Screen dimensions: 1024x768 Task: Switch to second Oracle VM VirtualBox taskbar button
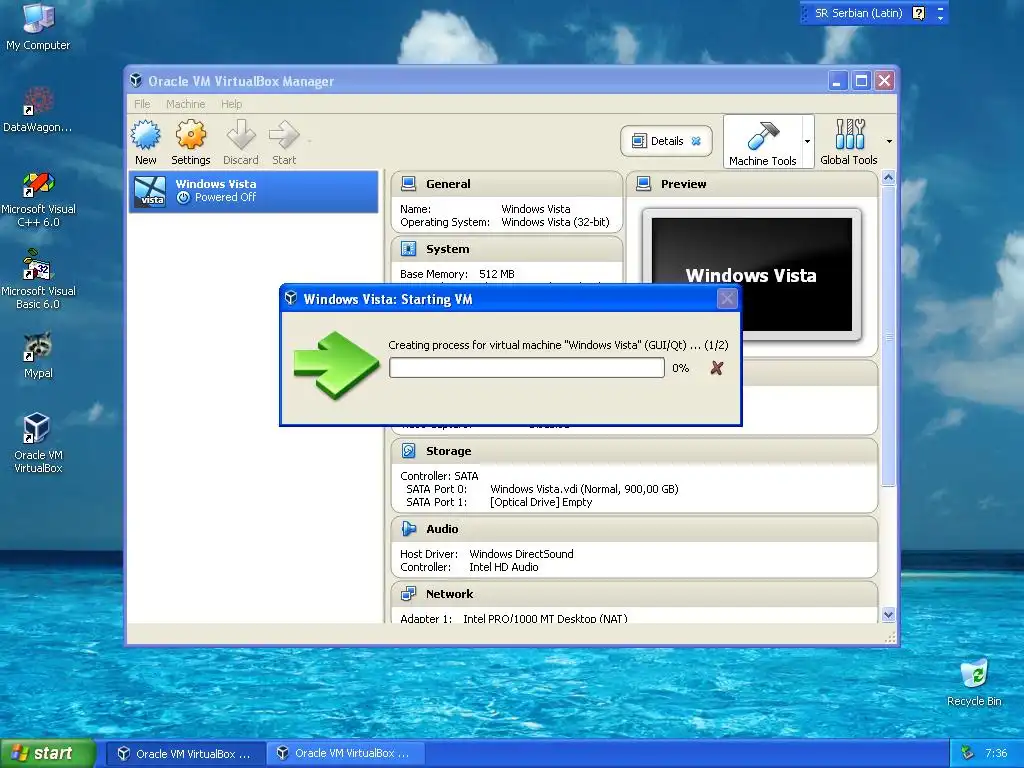(345, 754)
